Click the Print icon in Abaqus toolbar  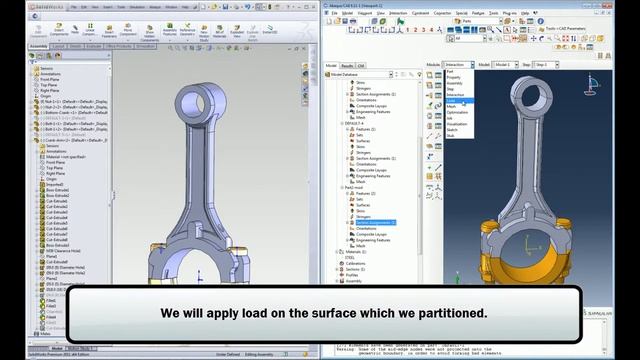pyautogui.click(x=353, y=21)
